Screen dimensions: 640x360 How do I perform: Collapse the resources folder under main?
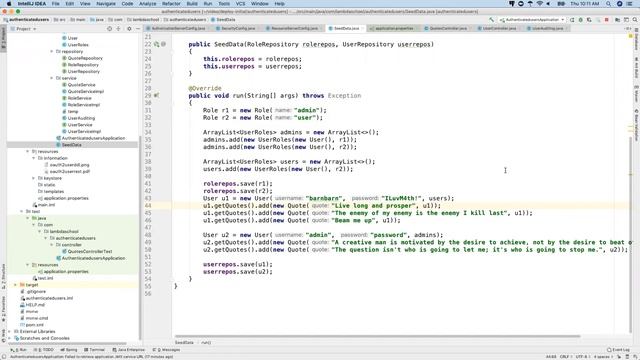tap(28, 151)
